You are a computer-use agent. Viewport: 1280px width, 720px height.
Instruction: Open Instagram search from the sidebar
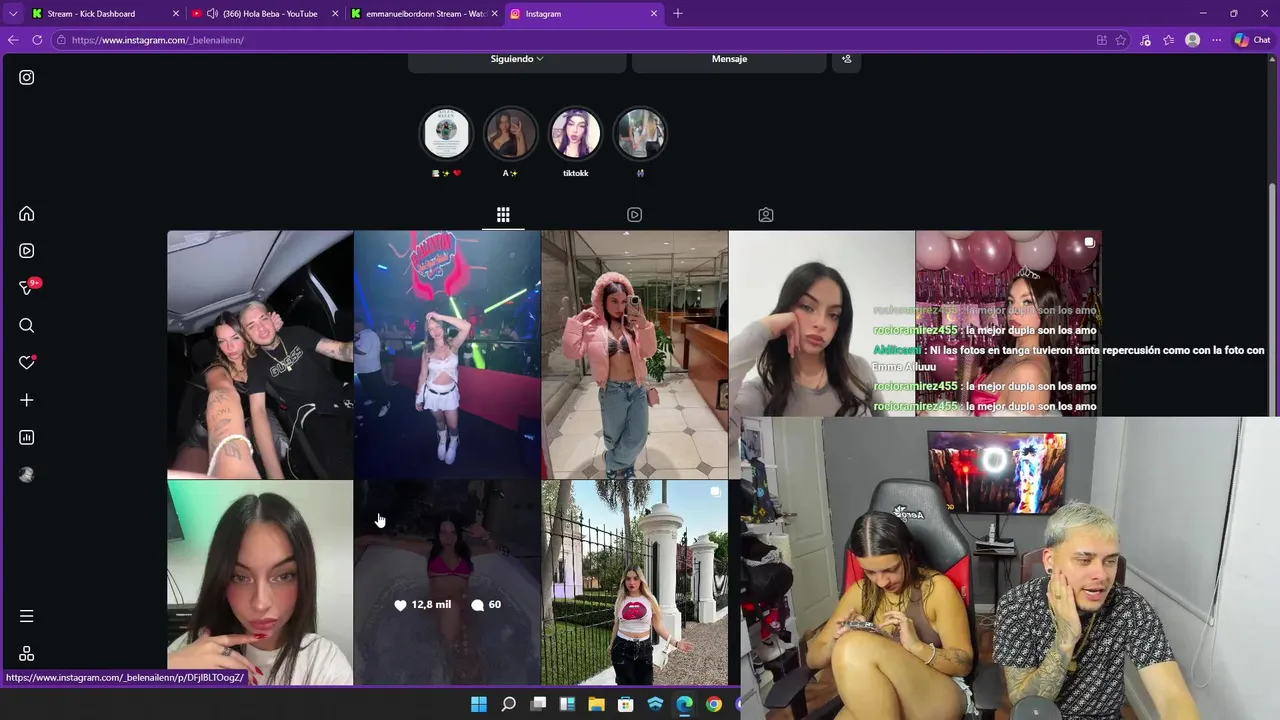point(27,325)
